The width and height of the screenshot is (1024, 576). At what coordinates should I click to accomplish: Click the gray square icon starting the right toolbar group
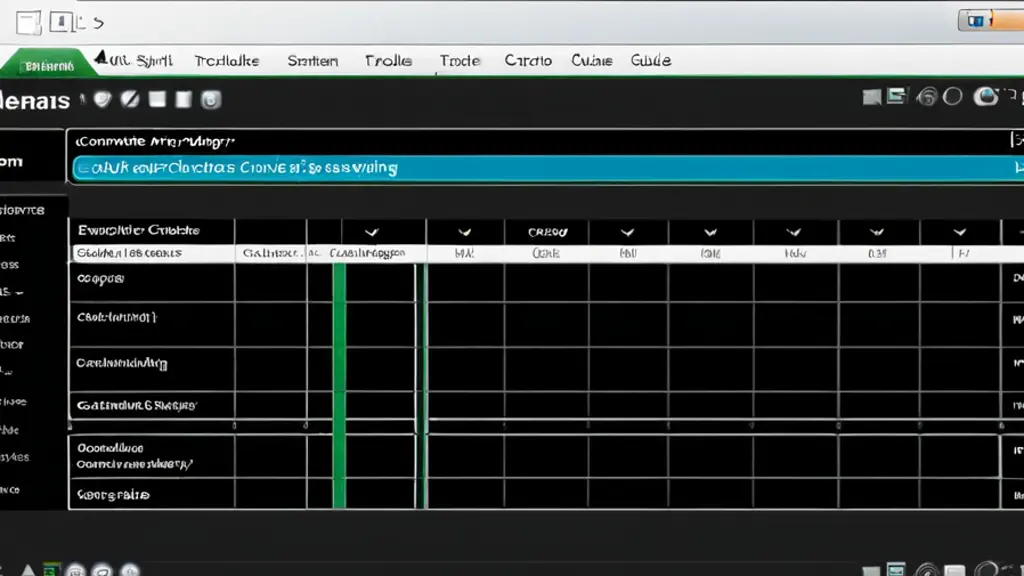[871, 98]
